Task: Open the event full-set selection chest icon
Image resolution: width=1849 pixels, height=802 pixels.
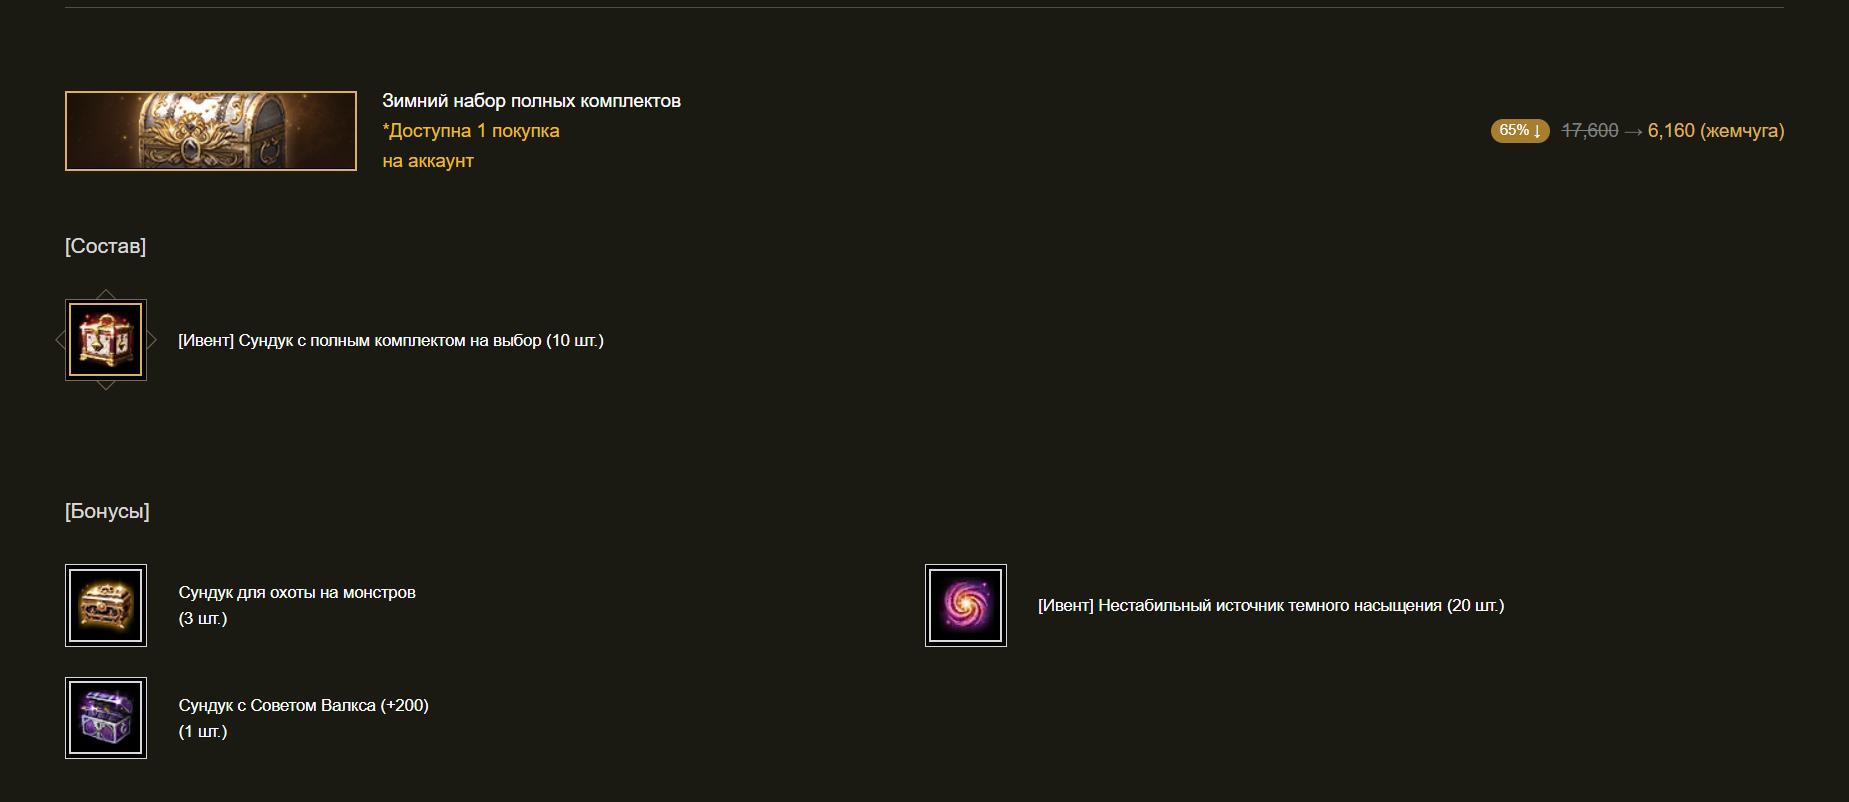Action: pos(106,340)
